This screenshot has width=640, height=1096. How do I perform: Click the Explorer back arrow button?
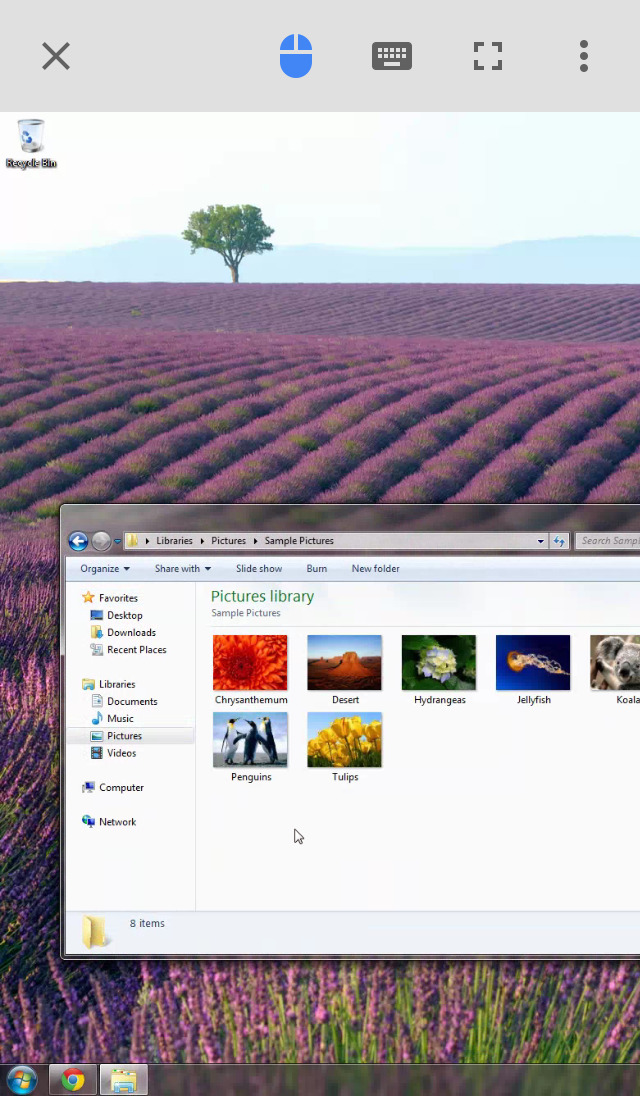(x=78, y=541)
